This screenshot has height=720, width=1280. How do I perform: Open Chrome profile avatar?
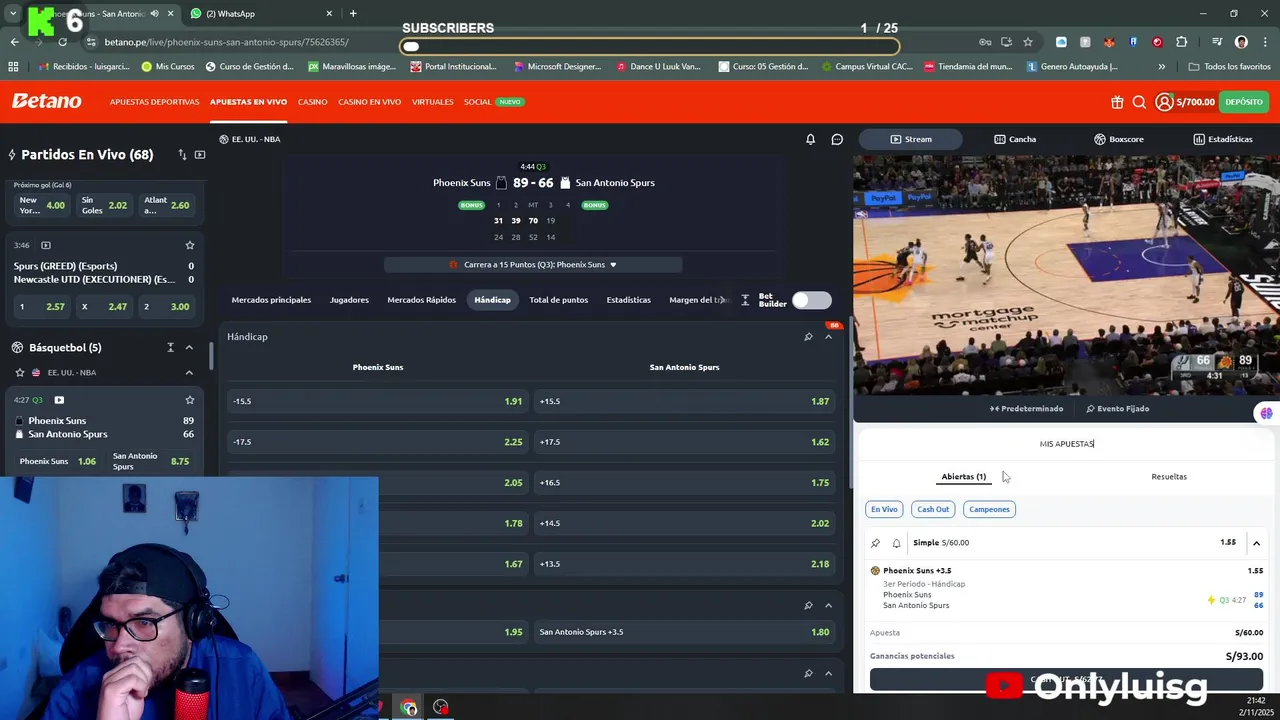(x=1241, y=42)
